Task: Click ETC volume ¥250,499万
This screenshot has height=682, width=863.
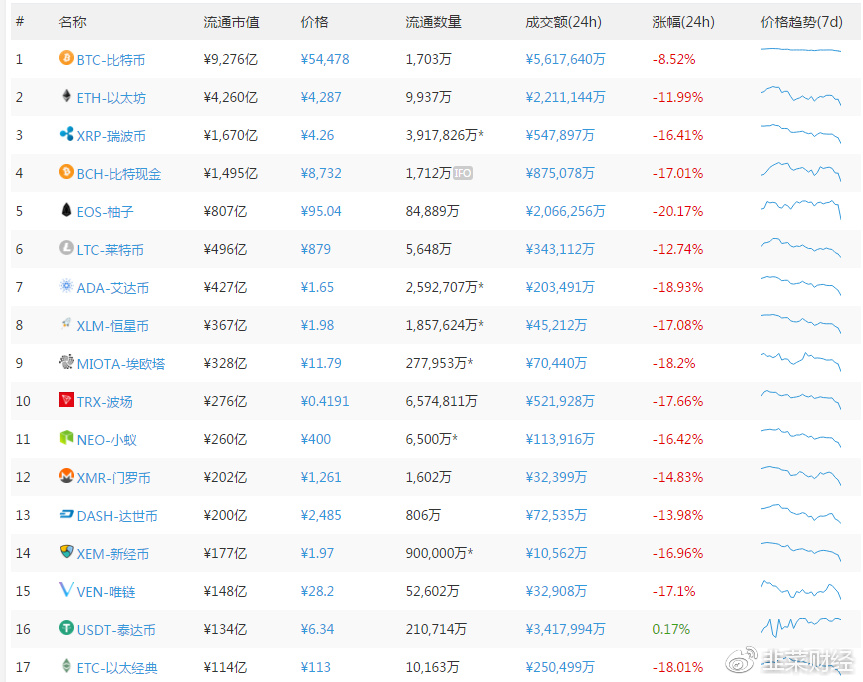Action: point(560,667)
